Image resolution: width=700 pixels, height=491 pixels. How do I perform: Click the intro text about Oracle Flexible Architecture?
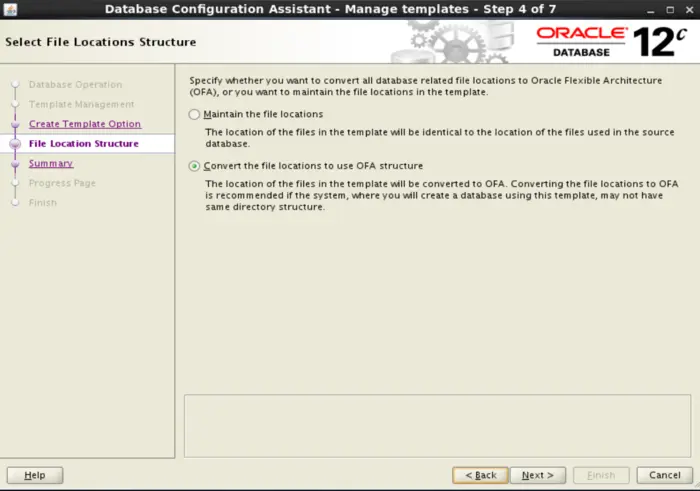pos(425,86)
